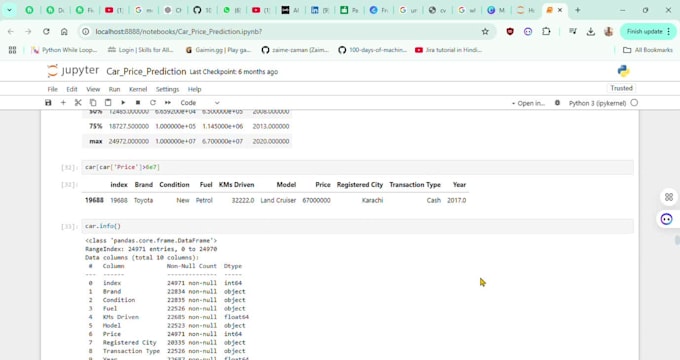Reload the current page

pos(46,32)
